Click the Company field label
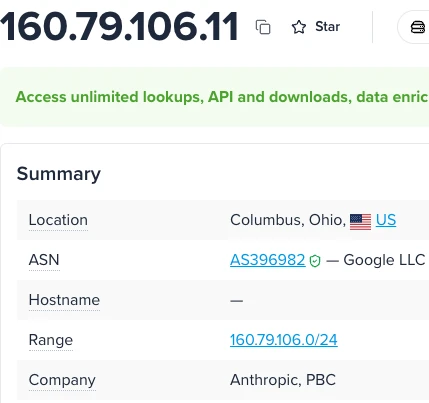 (62, 380)
